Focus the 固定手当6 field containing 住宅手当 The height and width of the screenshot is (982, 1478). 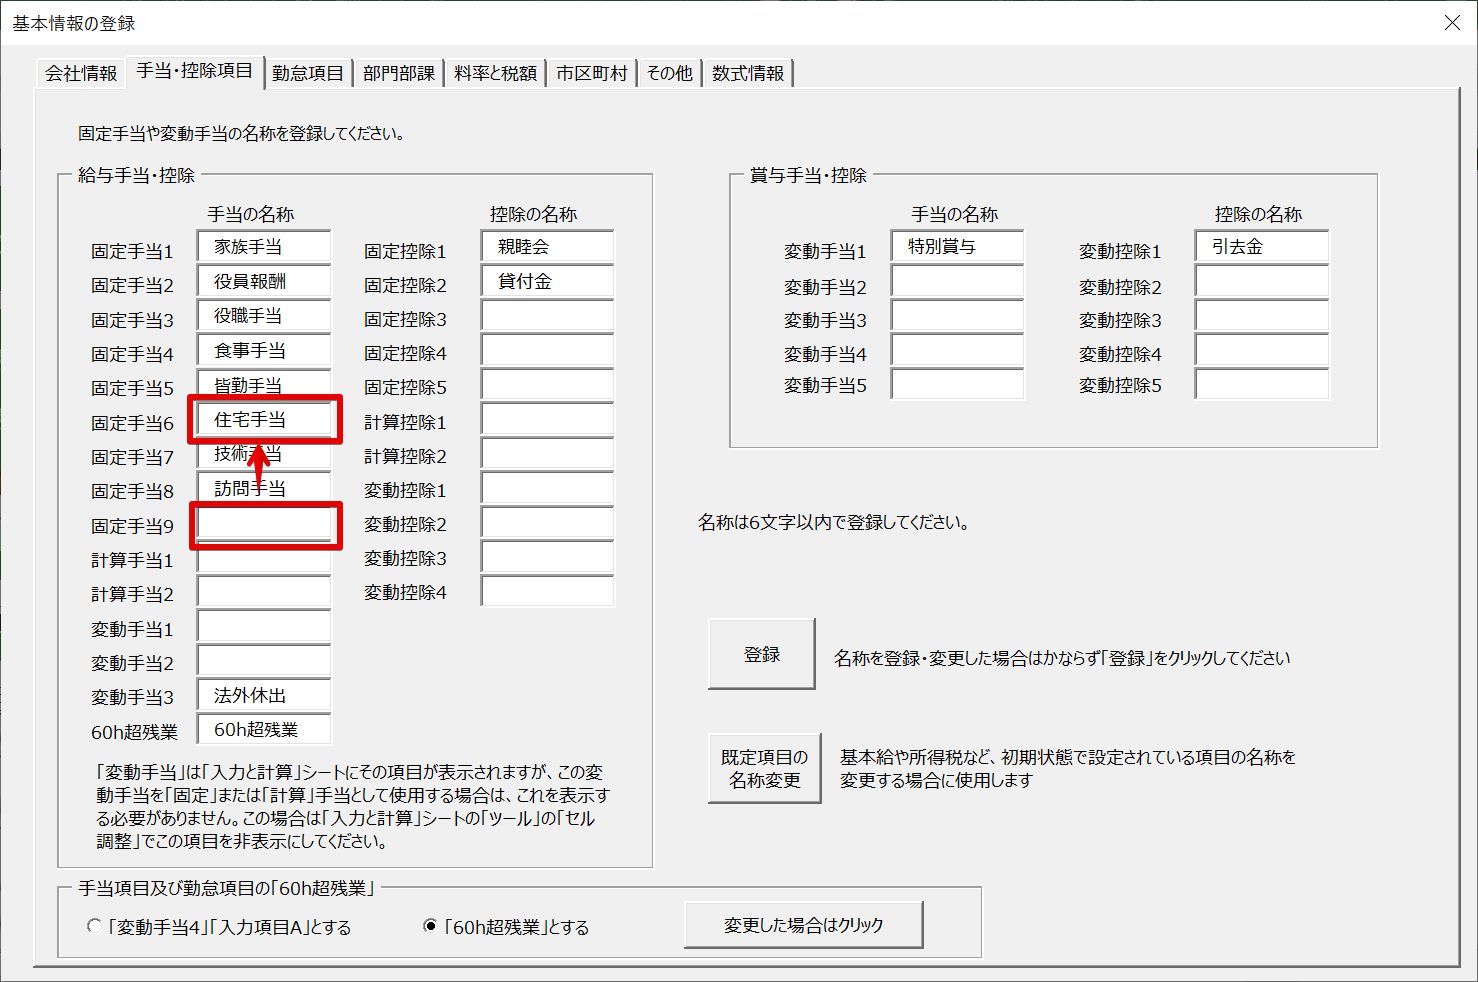tap(264, 420)
